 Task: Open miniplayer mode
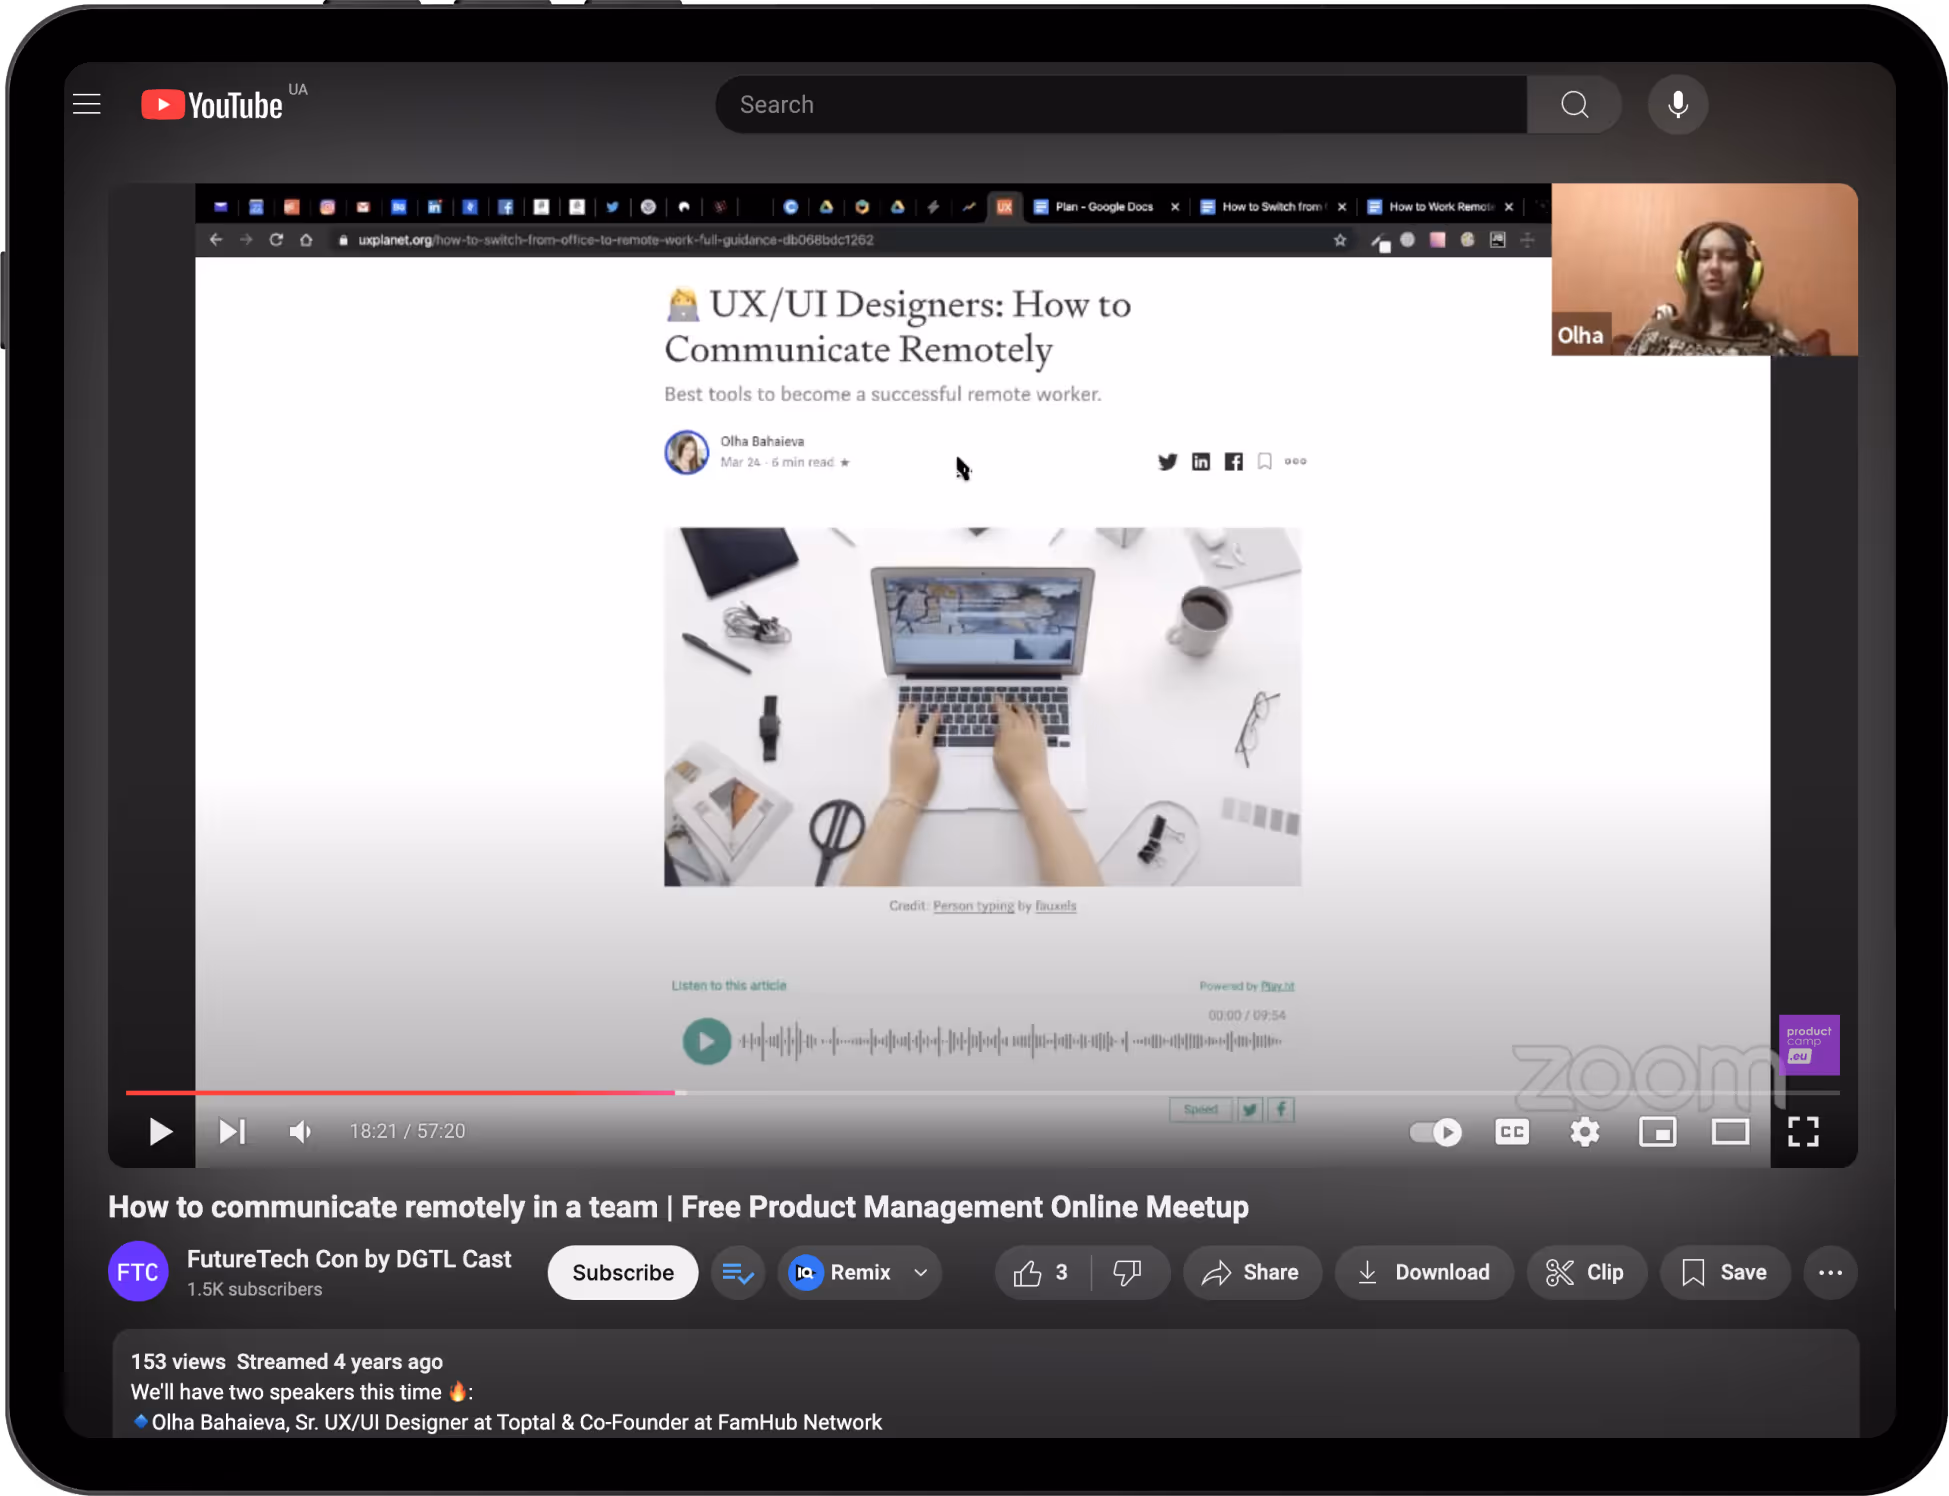pos(1657,1131)
